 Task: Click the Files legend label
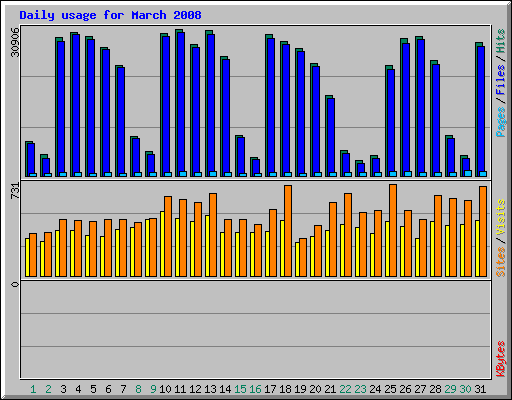point(501,80)
